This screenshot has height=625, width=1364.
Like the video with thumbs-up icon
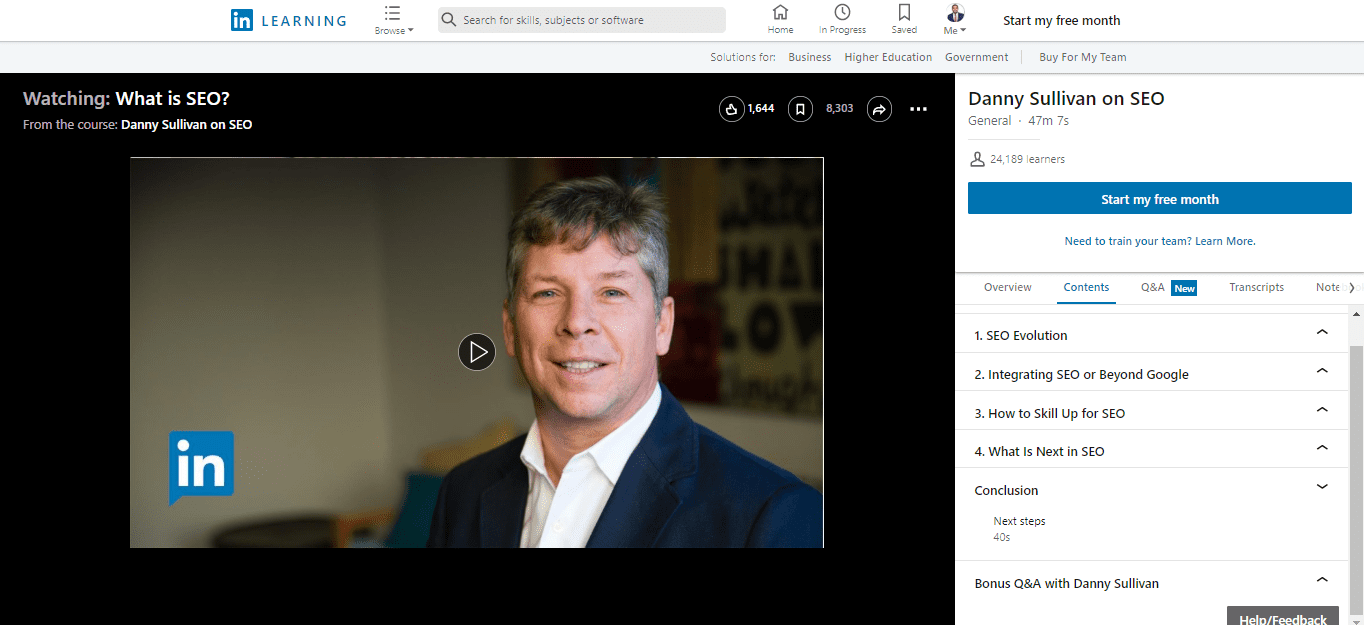click(x=732, y=109)
